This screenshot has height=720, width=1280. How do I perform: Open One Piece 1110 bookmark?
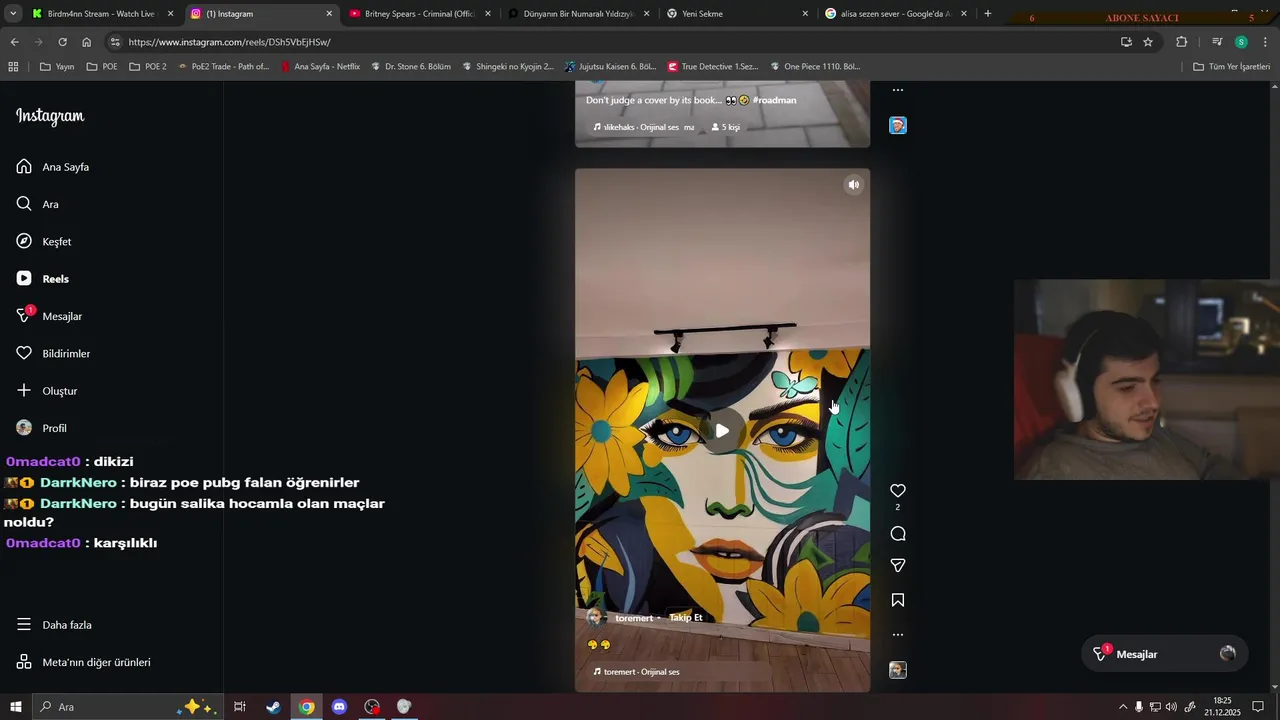(x=814, y=67)
